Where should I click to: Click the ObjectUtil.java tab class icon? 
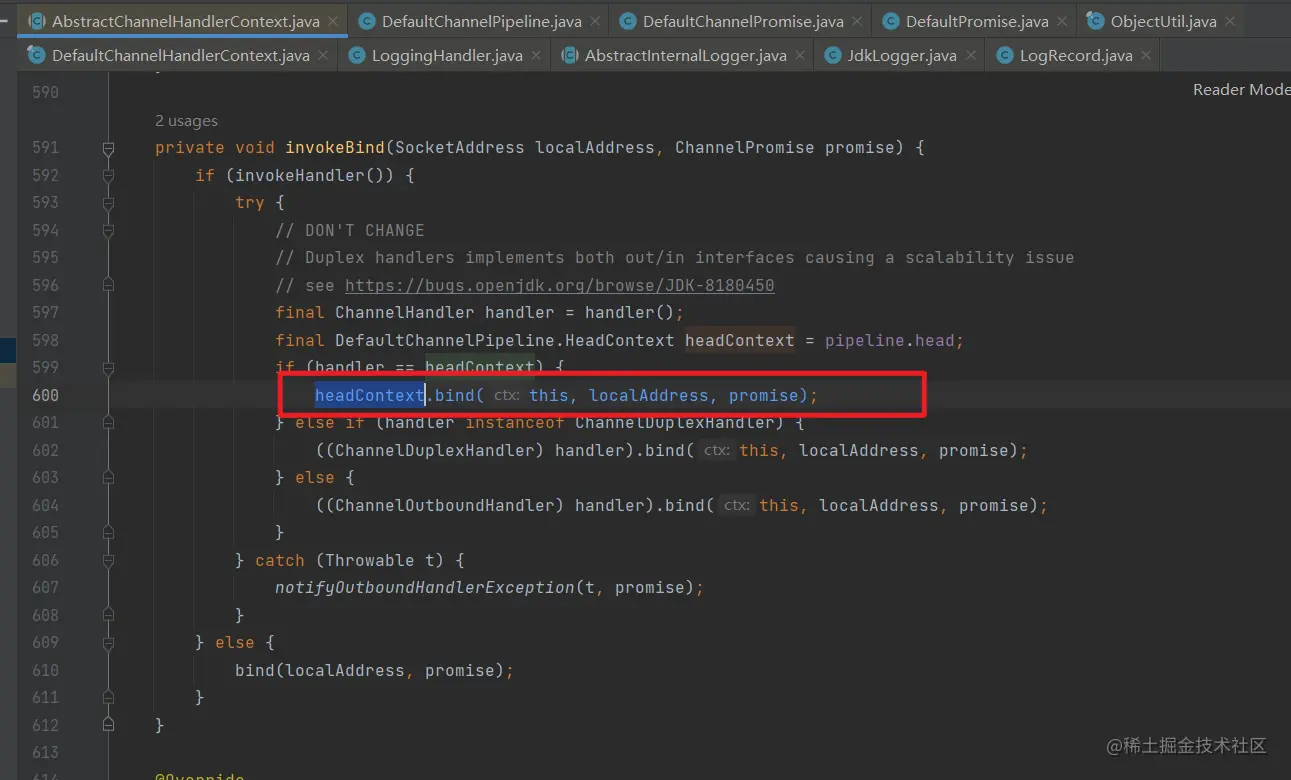(x=1095, y=21)
